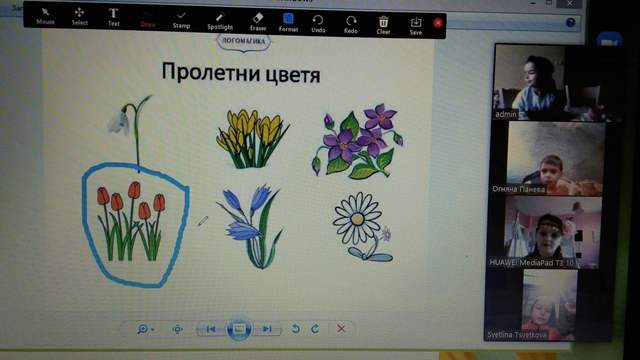640x360 pixels.
Task: Select the Mouse tool in annotation toolbar
Action: point(45,17)
